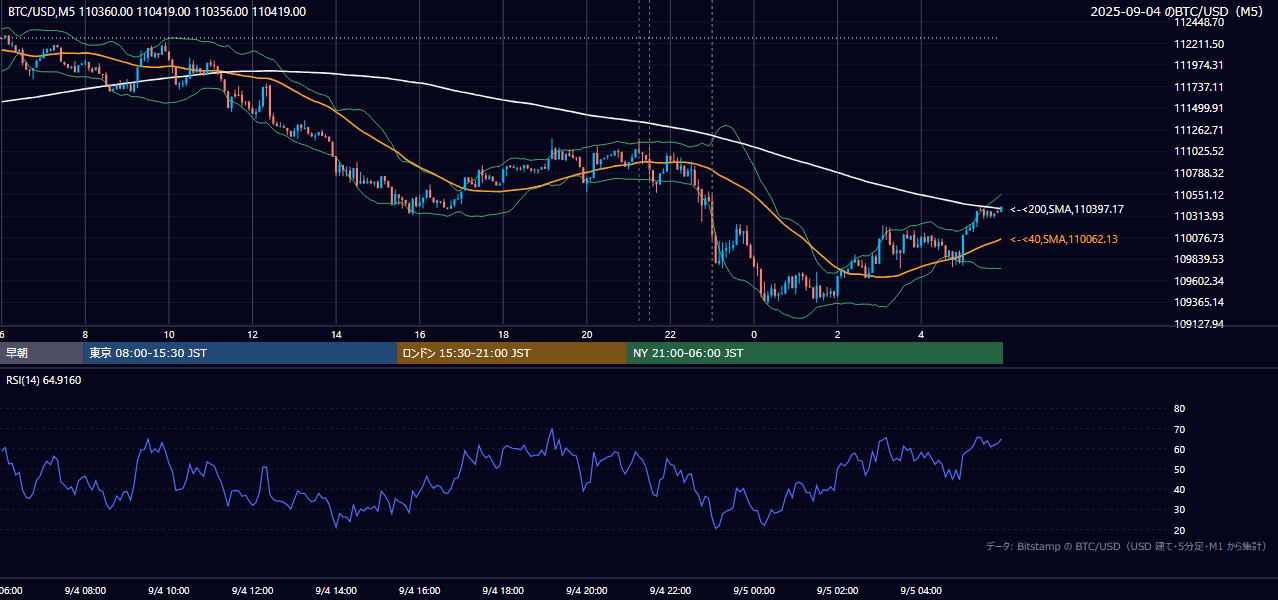This screenshot has width=1278, height=600.
Task: Click price axis label 110313.93
Action: [x=1199, y=216]
